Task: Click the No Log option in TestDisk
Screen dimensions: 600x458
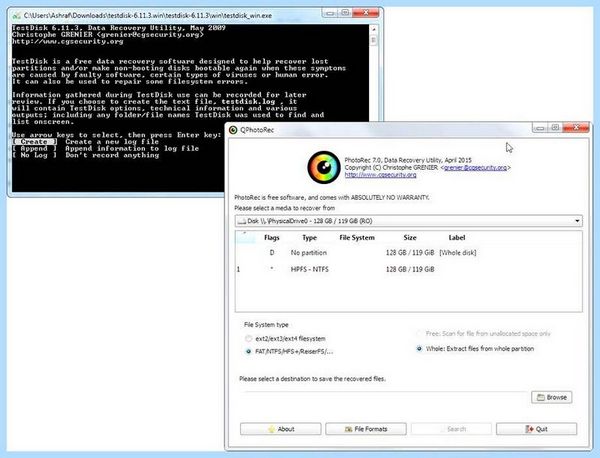Action: pyautogui.click(x=34, y=155)
